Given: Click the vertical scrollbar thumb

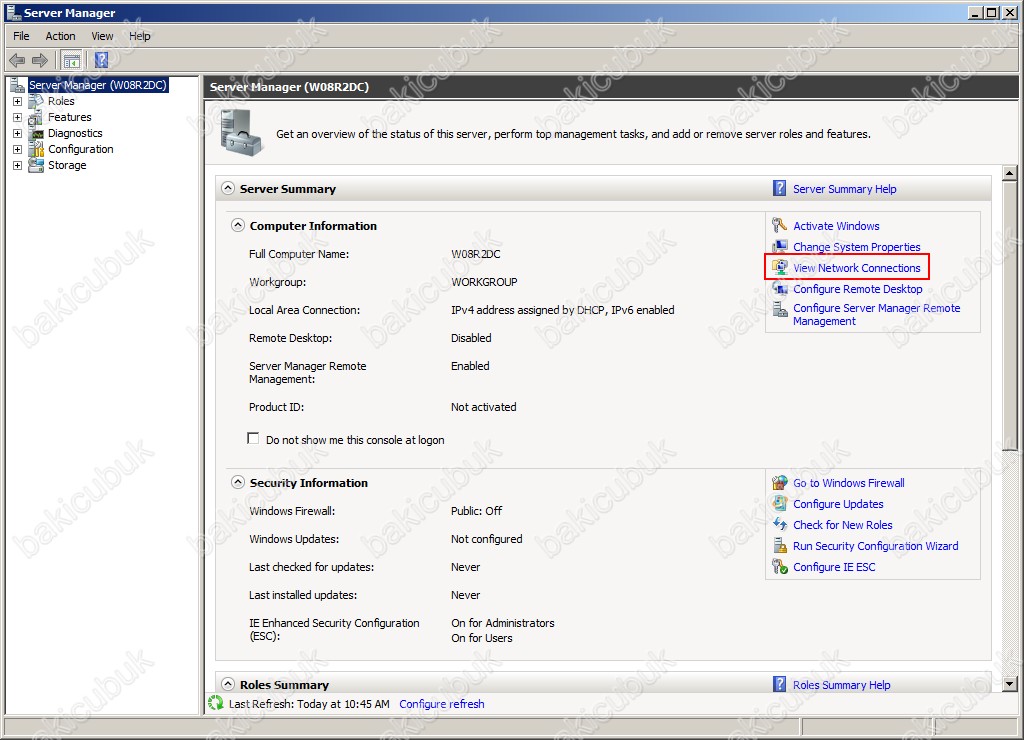Looking at the screenshot, I should (x=1010, y=315).
